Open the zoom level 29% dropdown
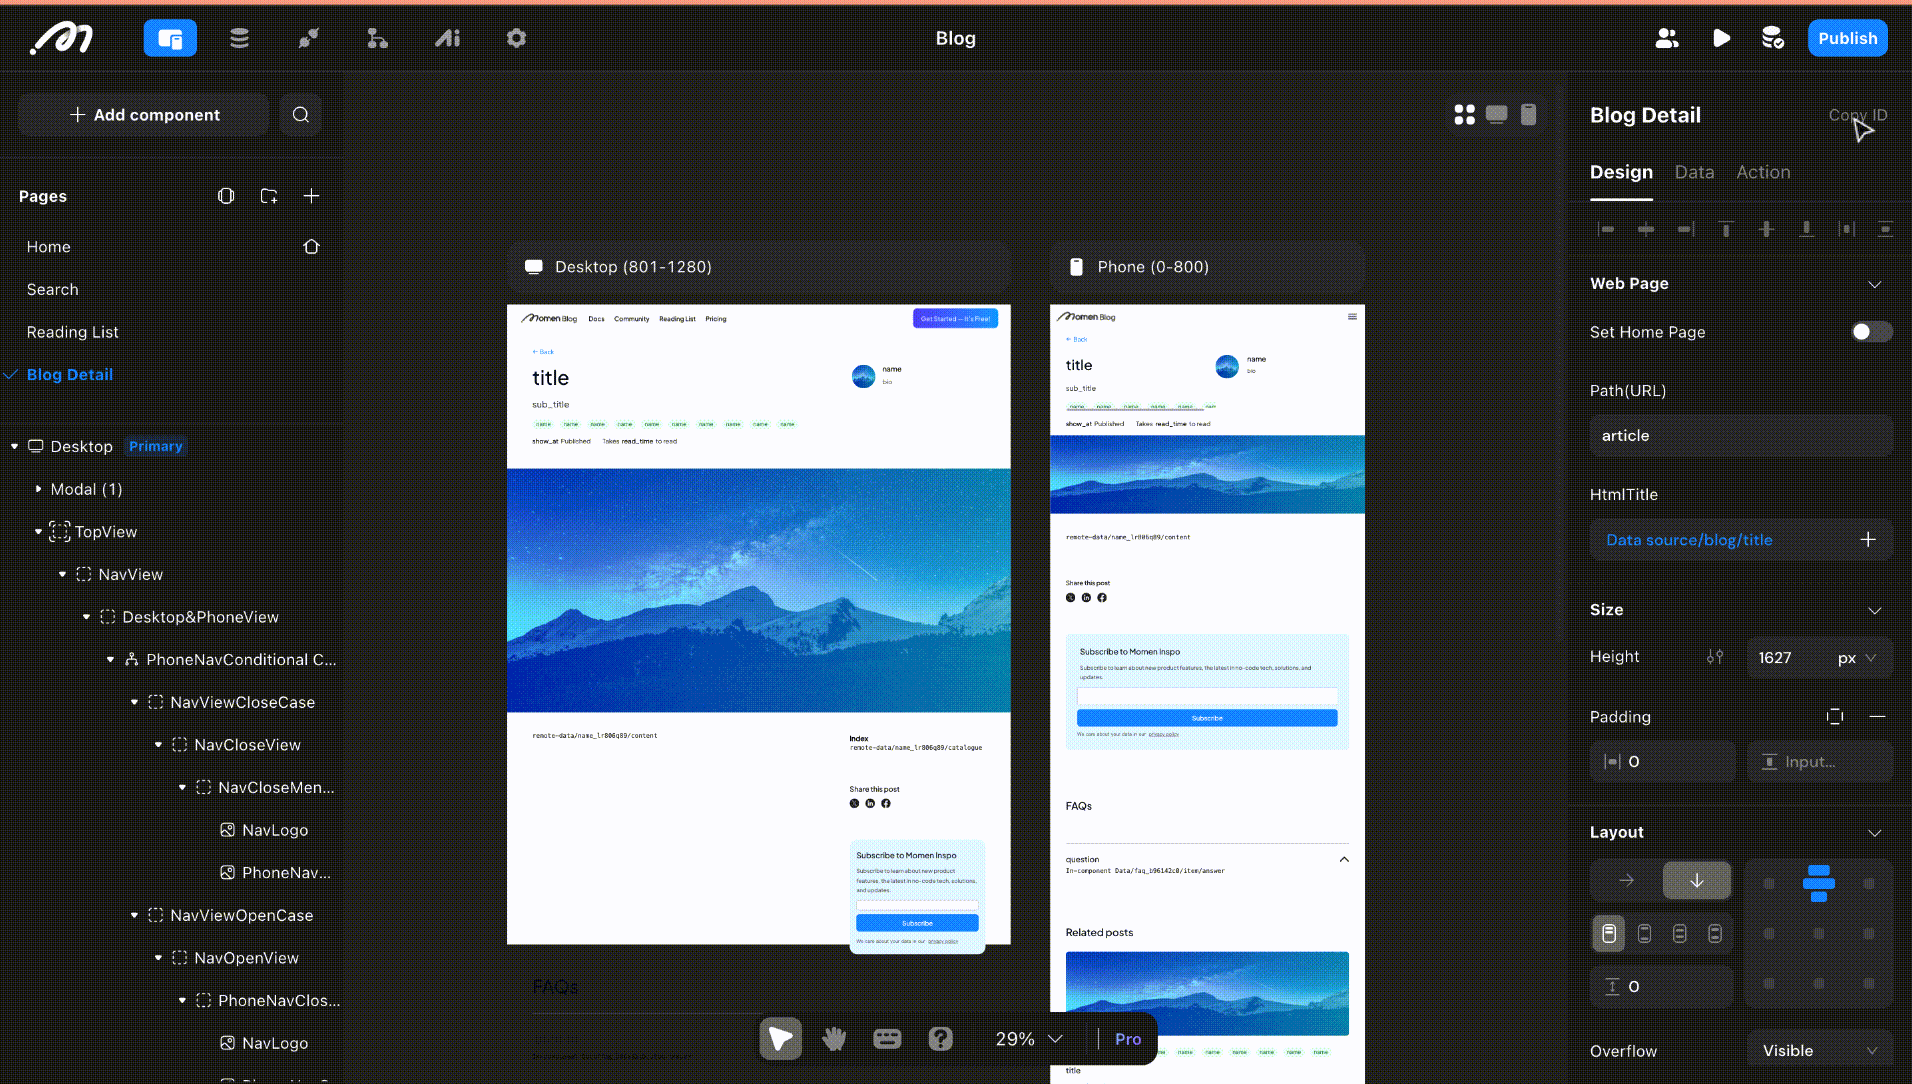1912x1084 pixels. click(x=1028, y=1039)
